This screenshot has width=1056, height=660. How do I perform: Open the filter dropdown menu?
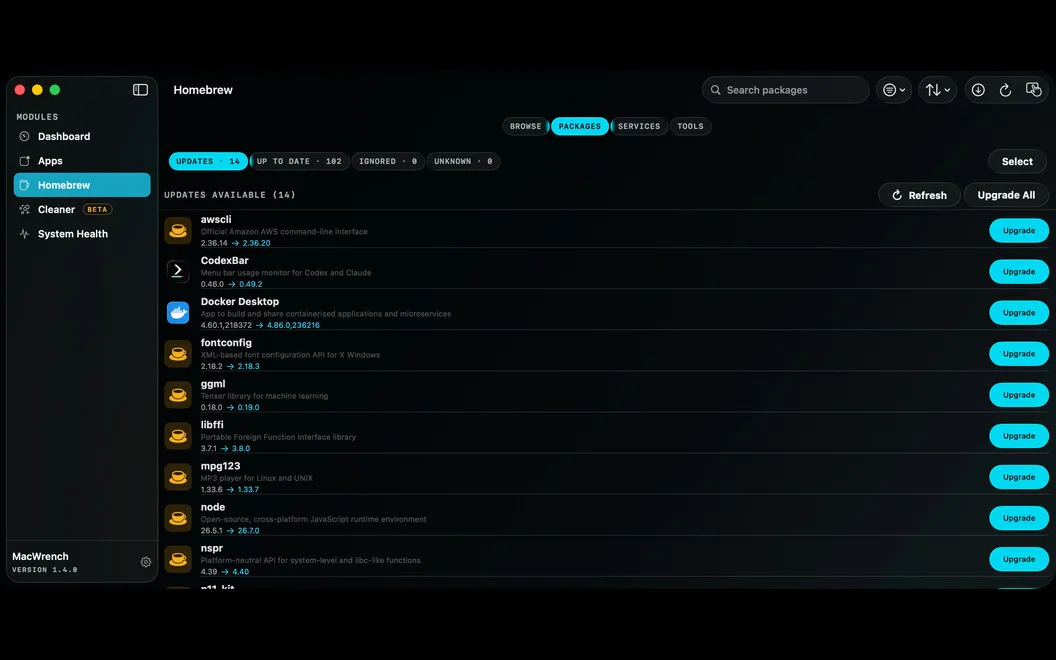(894, 90)
